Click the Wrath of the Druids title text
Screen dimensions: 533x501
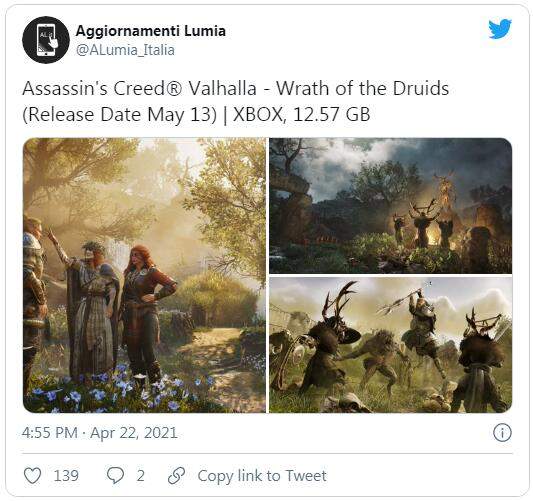(362, 88)
